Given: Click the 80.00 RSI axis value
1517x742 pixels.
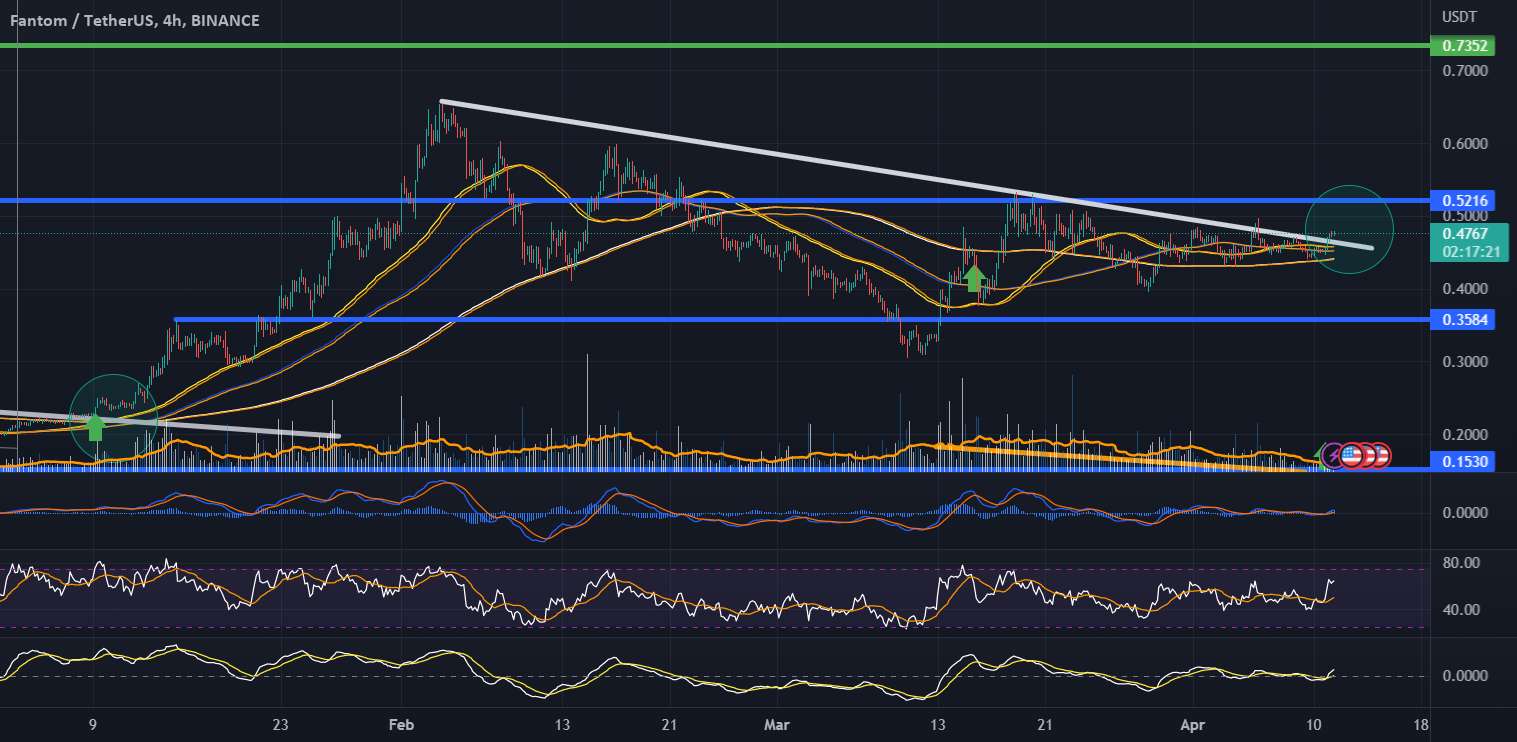Looking at the screenshot, I should coord(1462,563).
